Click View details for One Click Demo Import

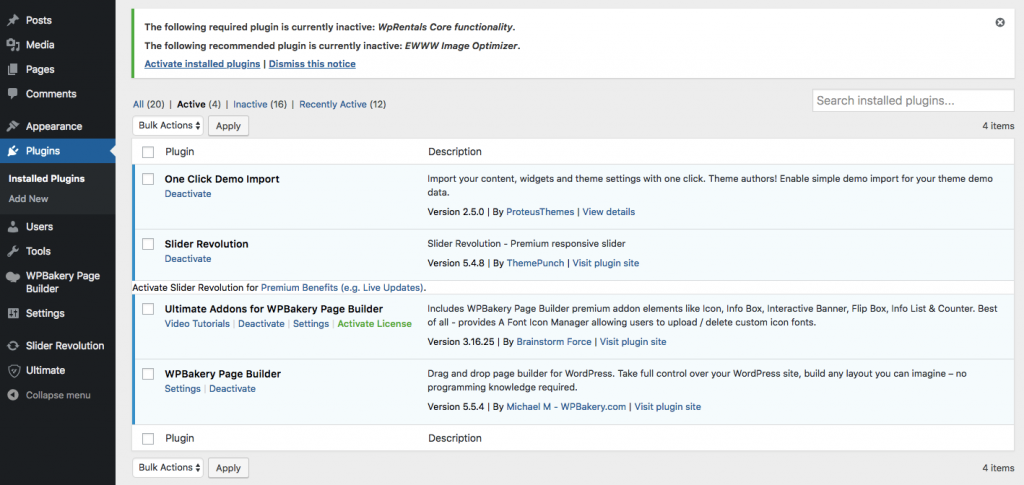point(609,212)
